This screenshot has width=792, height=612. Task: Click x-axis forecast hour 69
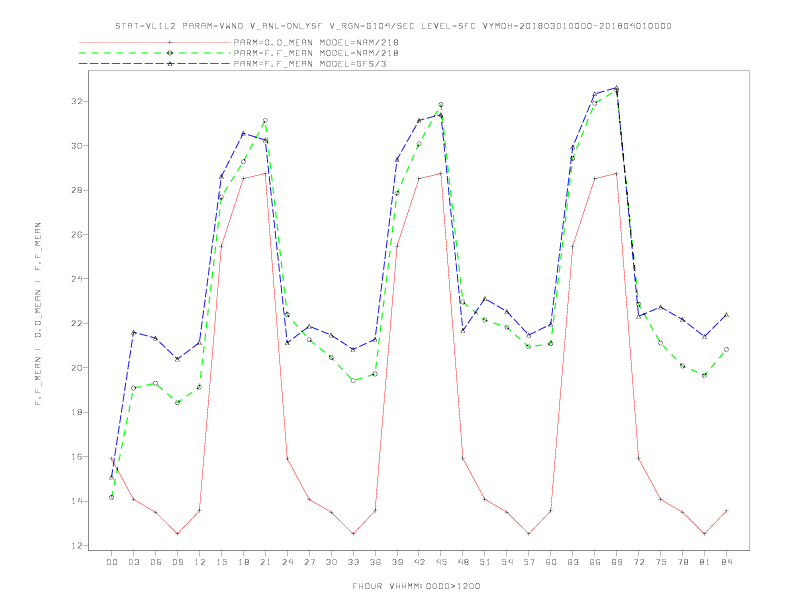tap(617, 562)
